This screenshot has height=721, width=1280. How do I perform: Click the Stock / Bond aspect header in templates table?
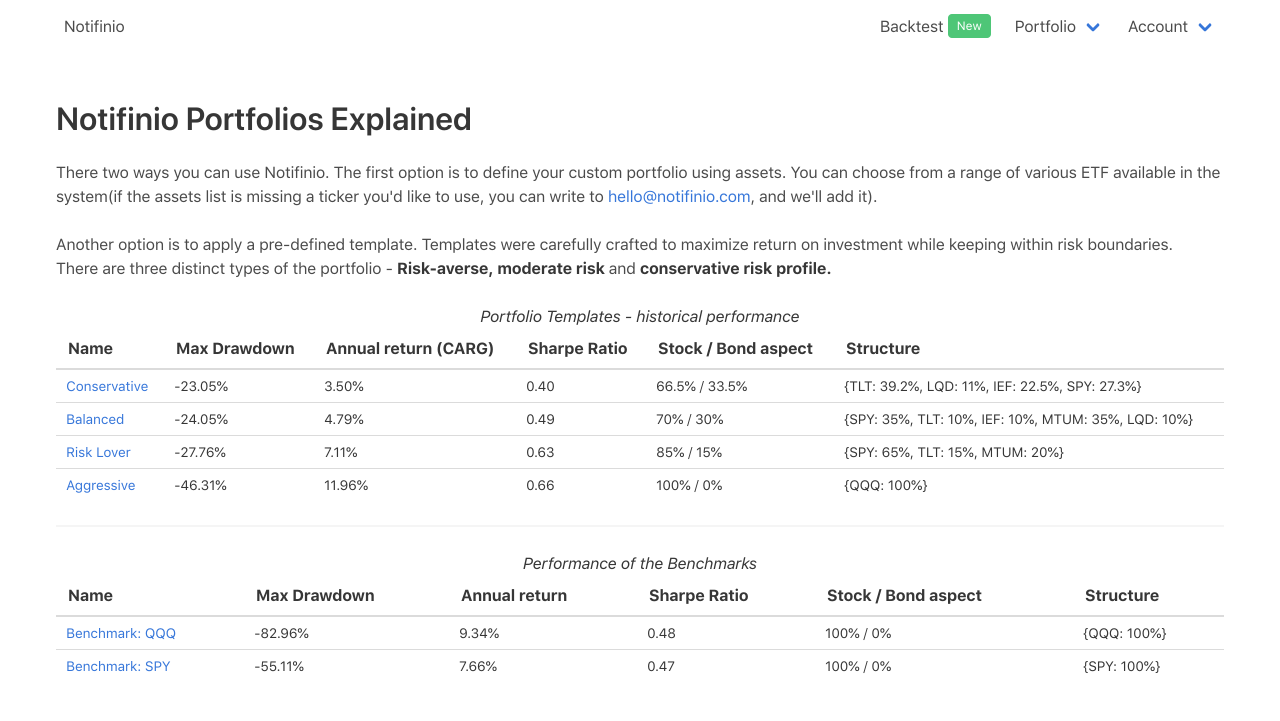[735, 349]
